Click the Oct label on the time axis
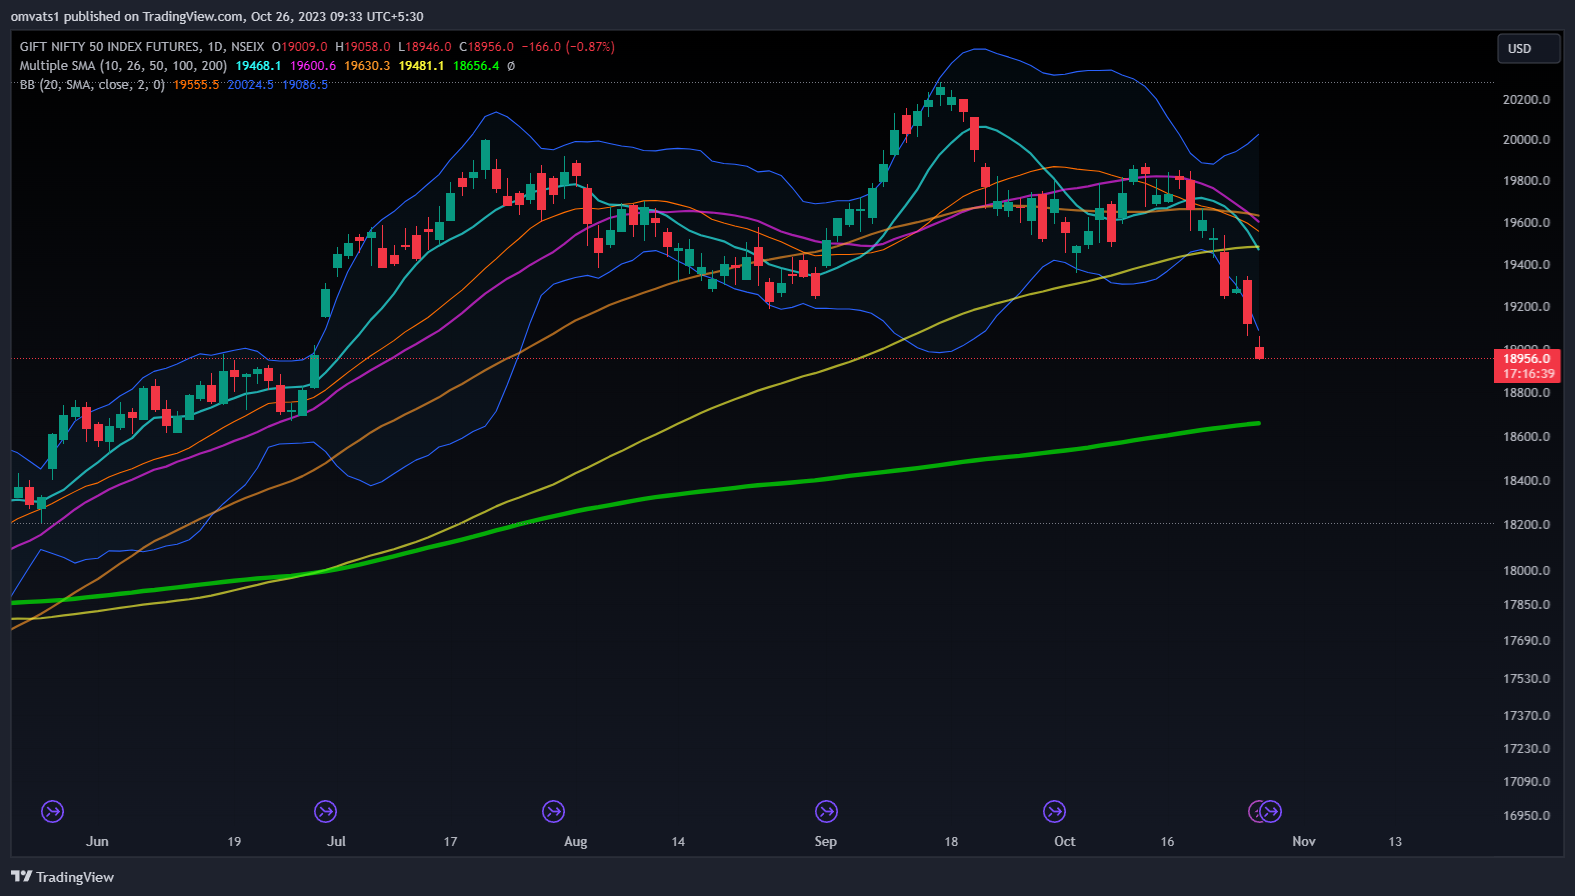The width and height of the screenshot is (1575, 896). [1065, 841]
